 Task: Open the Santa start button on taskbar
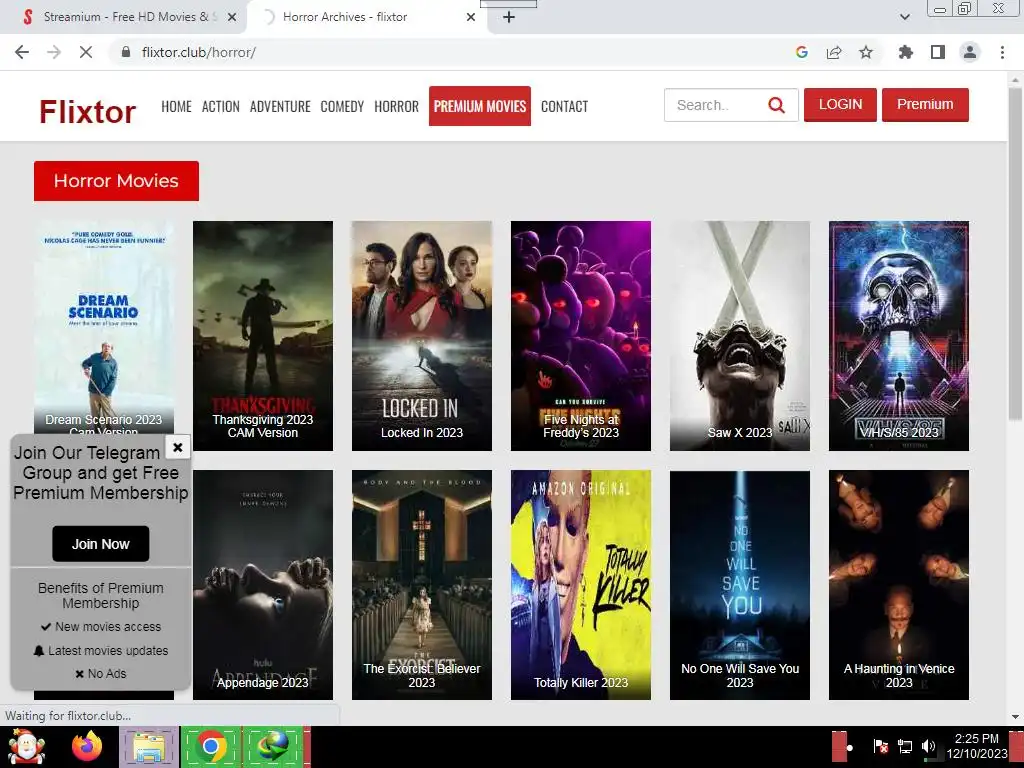[x=26, y=746]
